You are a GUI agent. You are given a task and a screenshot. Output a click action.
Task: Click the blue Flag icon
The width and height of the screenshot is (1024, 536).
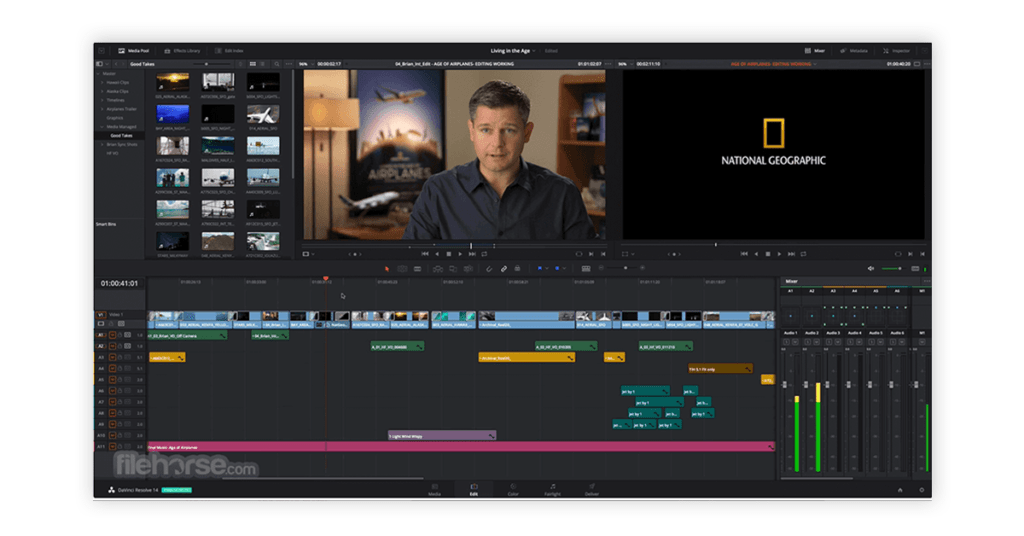539,268
